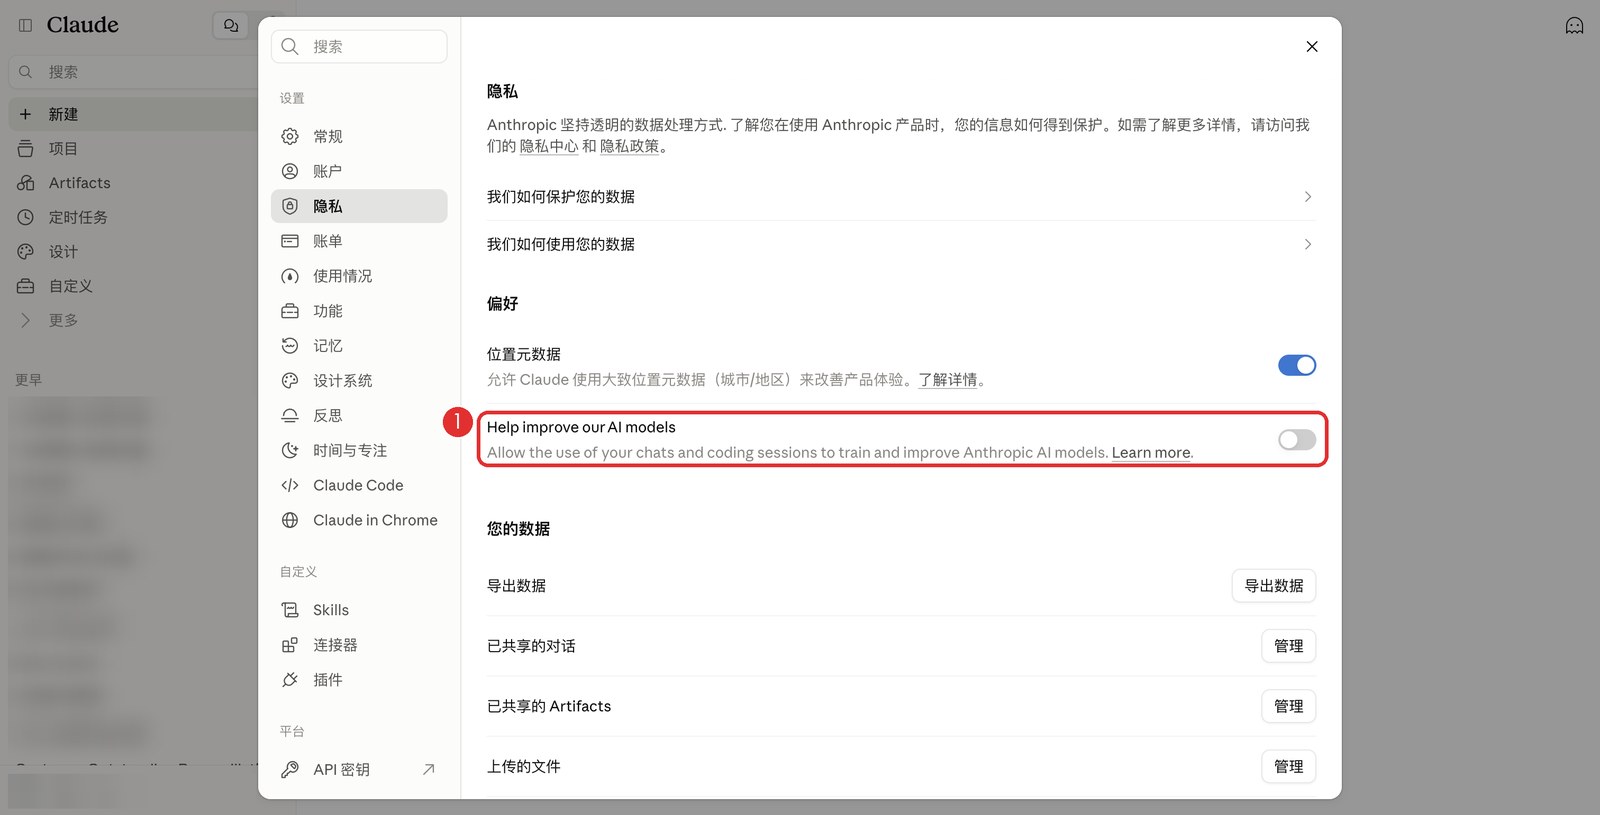Go to 使用情况 settings tab
Screen dimensions: 1600x815
point(359,276)
